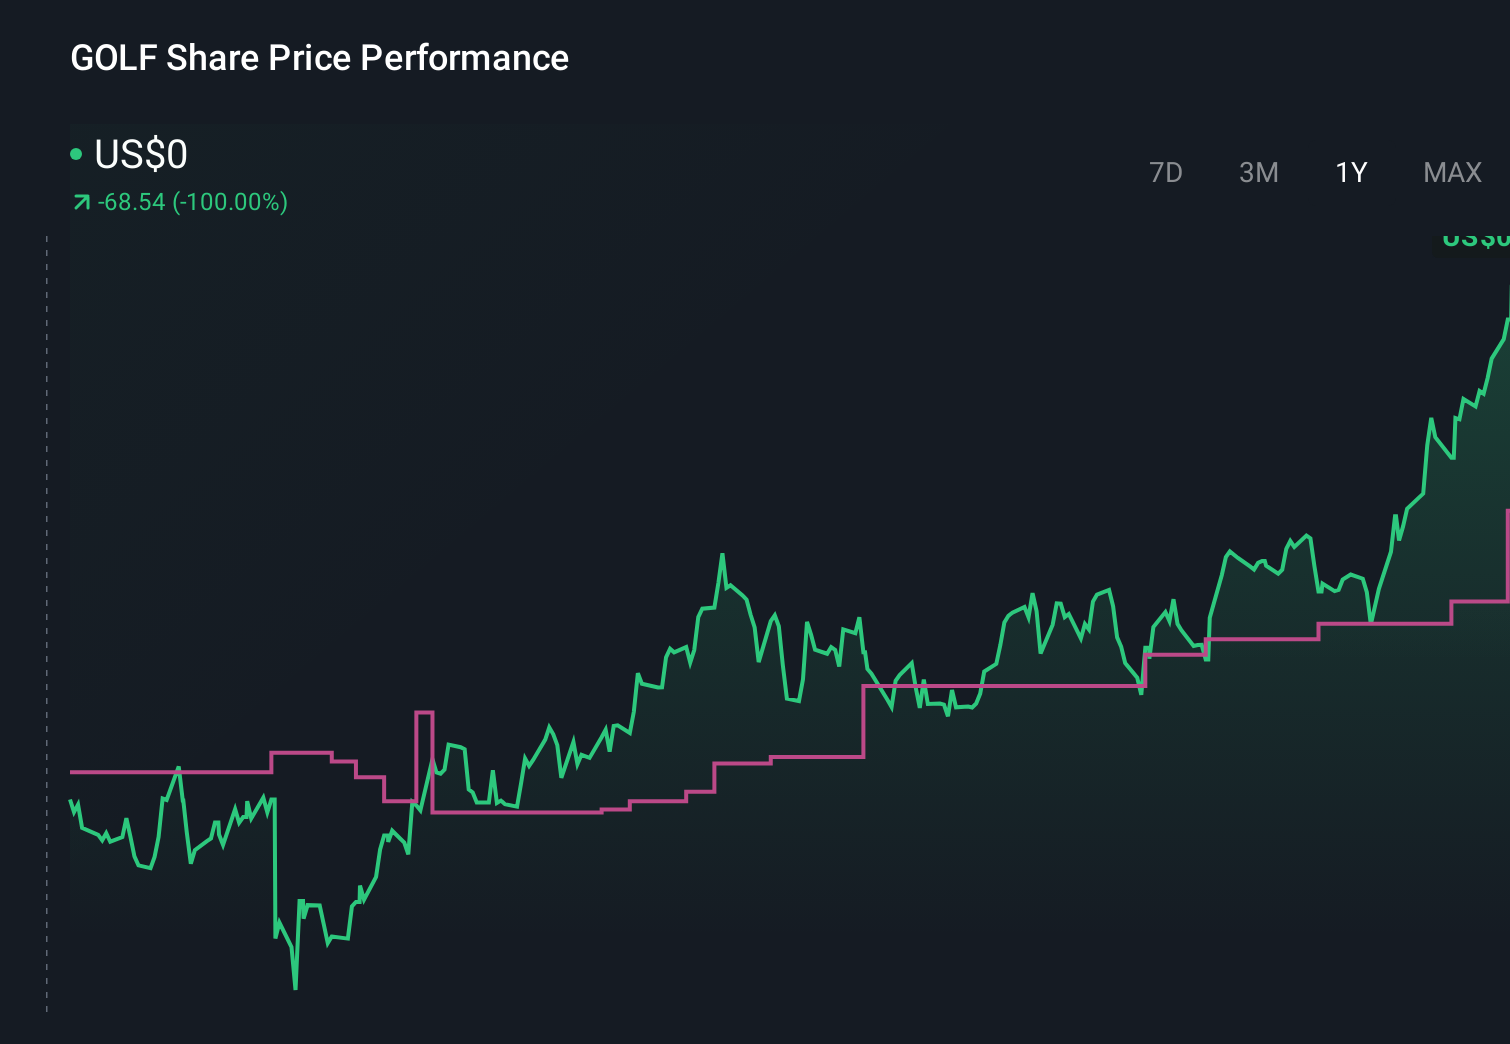Toggle the share price series via its legend marker
1510x1044 pixels.
(77, 153)
